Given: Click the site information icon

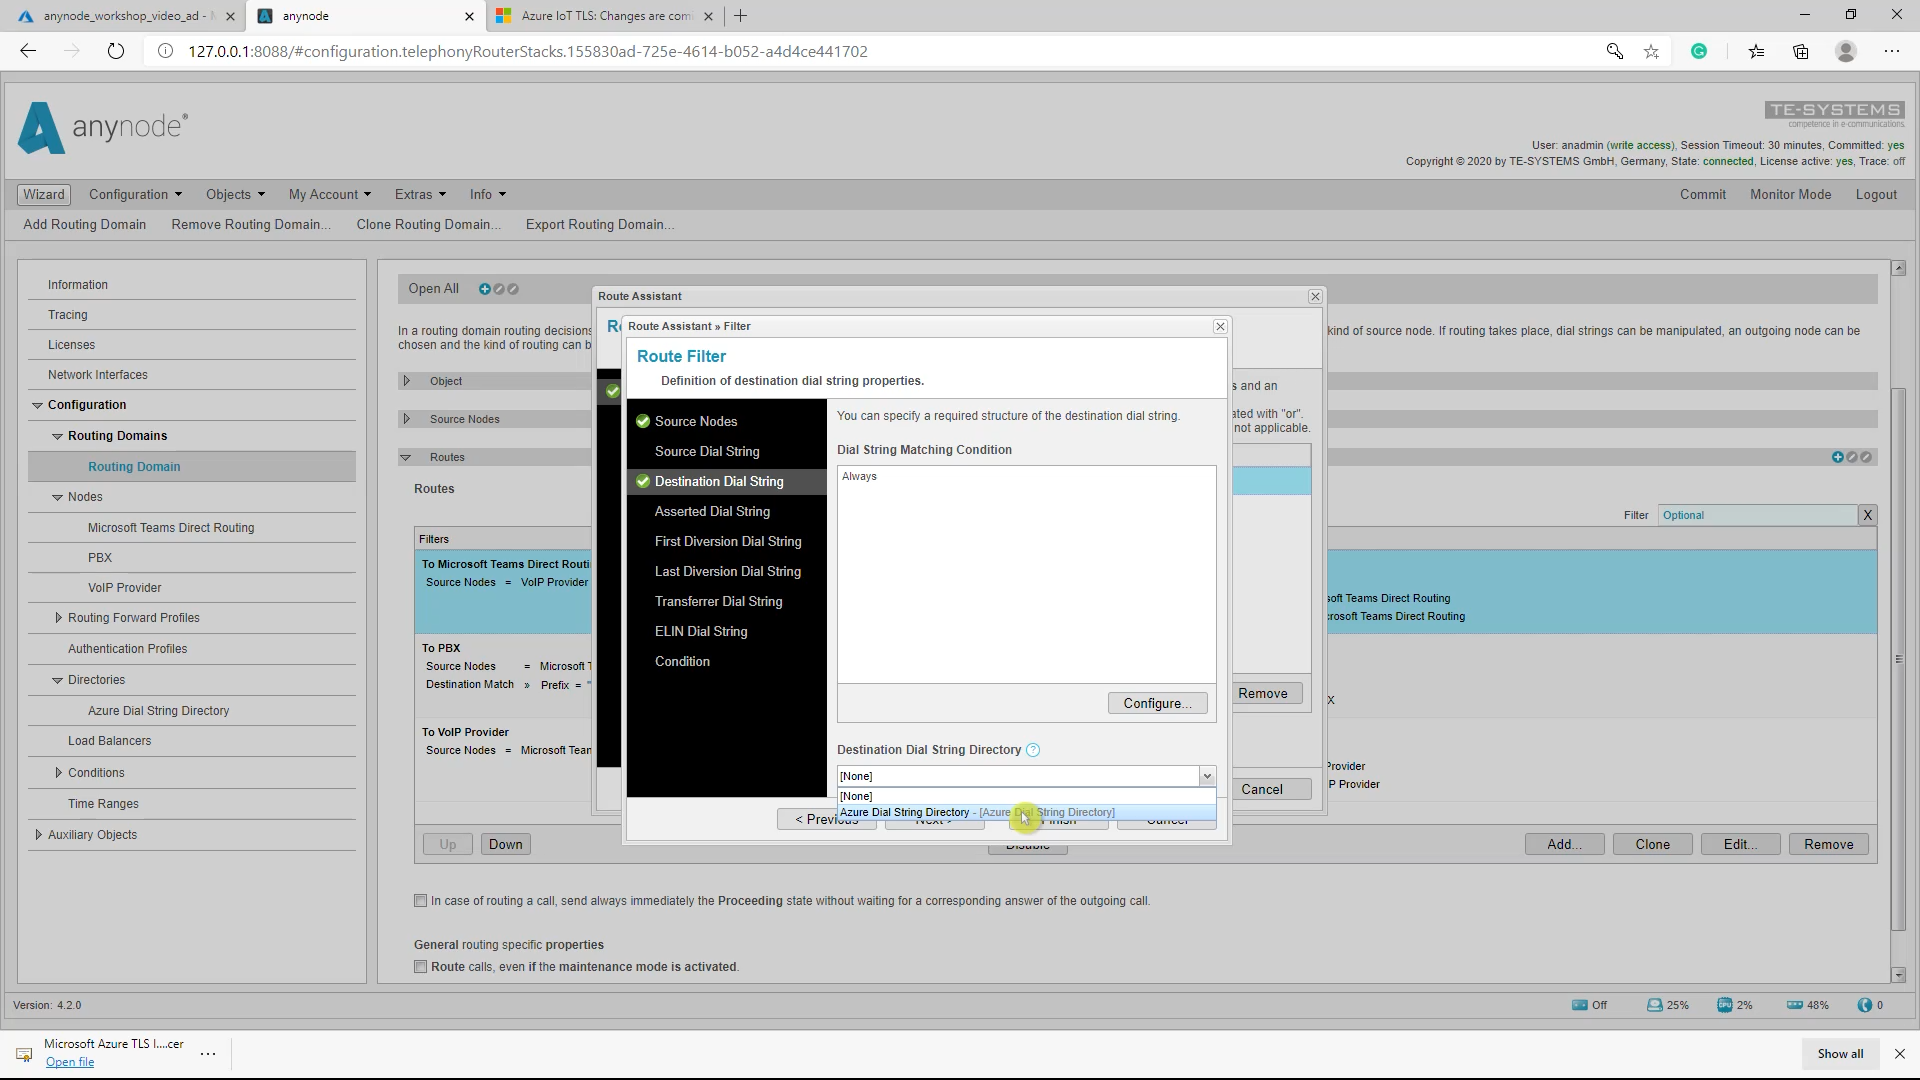Looking at the screenshot, I should (166, 51).
